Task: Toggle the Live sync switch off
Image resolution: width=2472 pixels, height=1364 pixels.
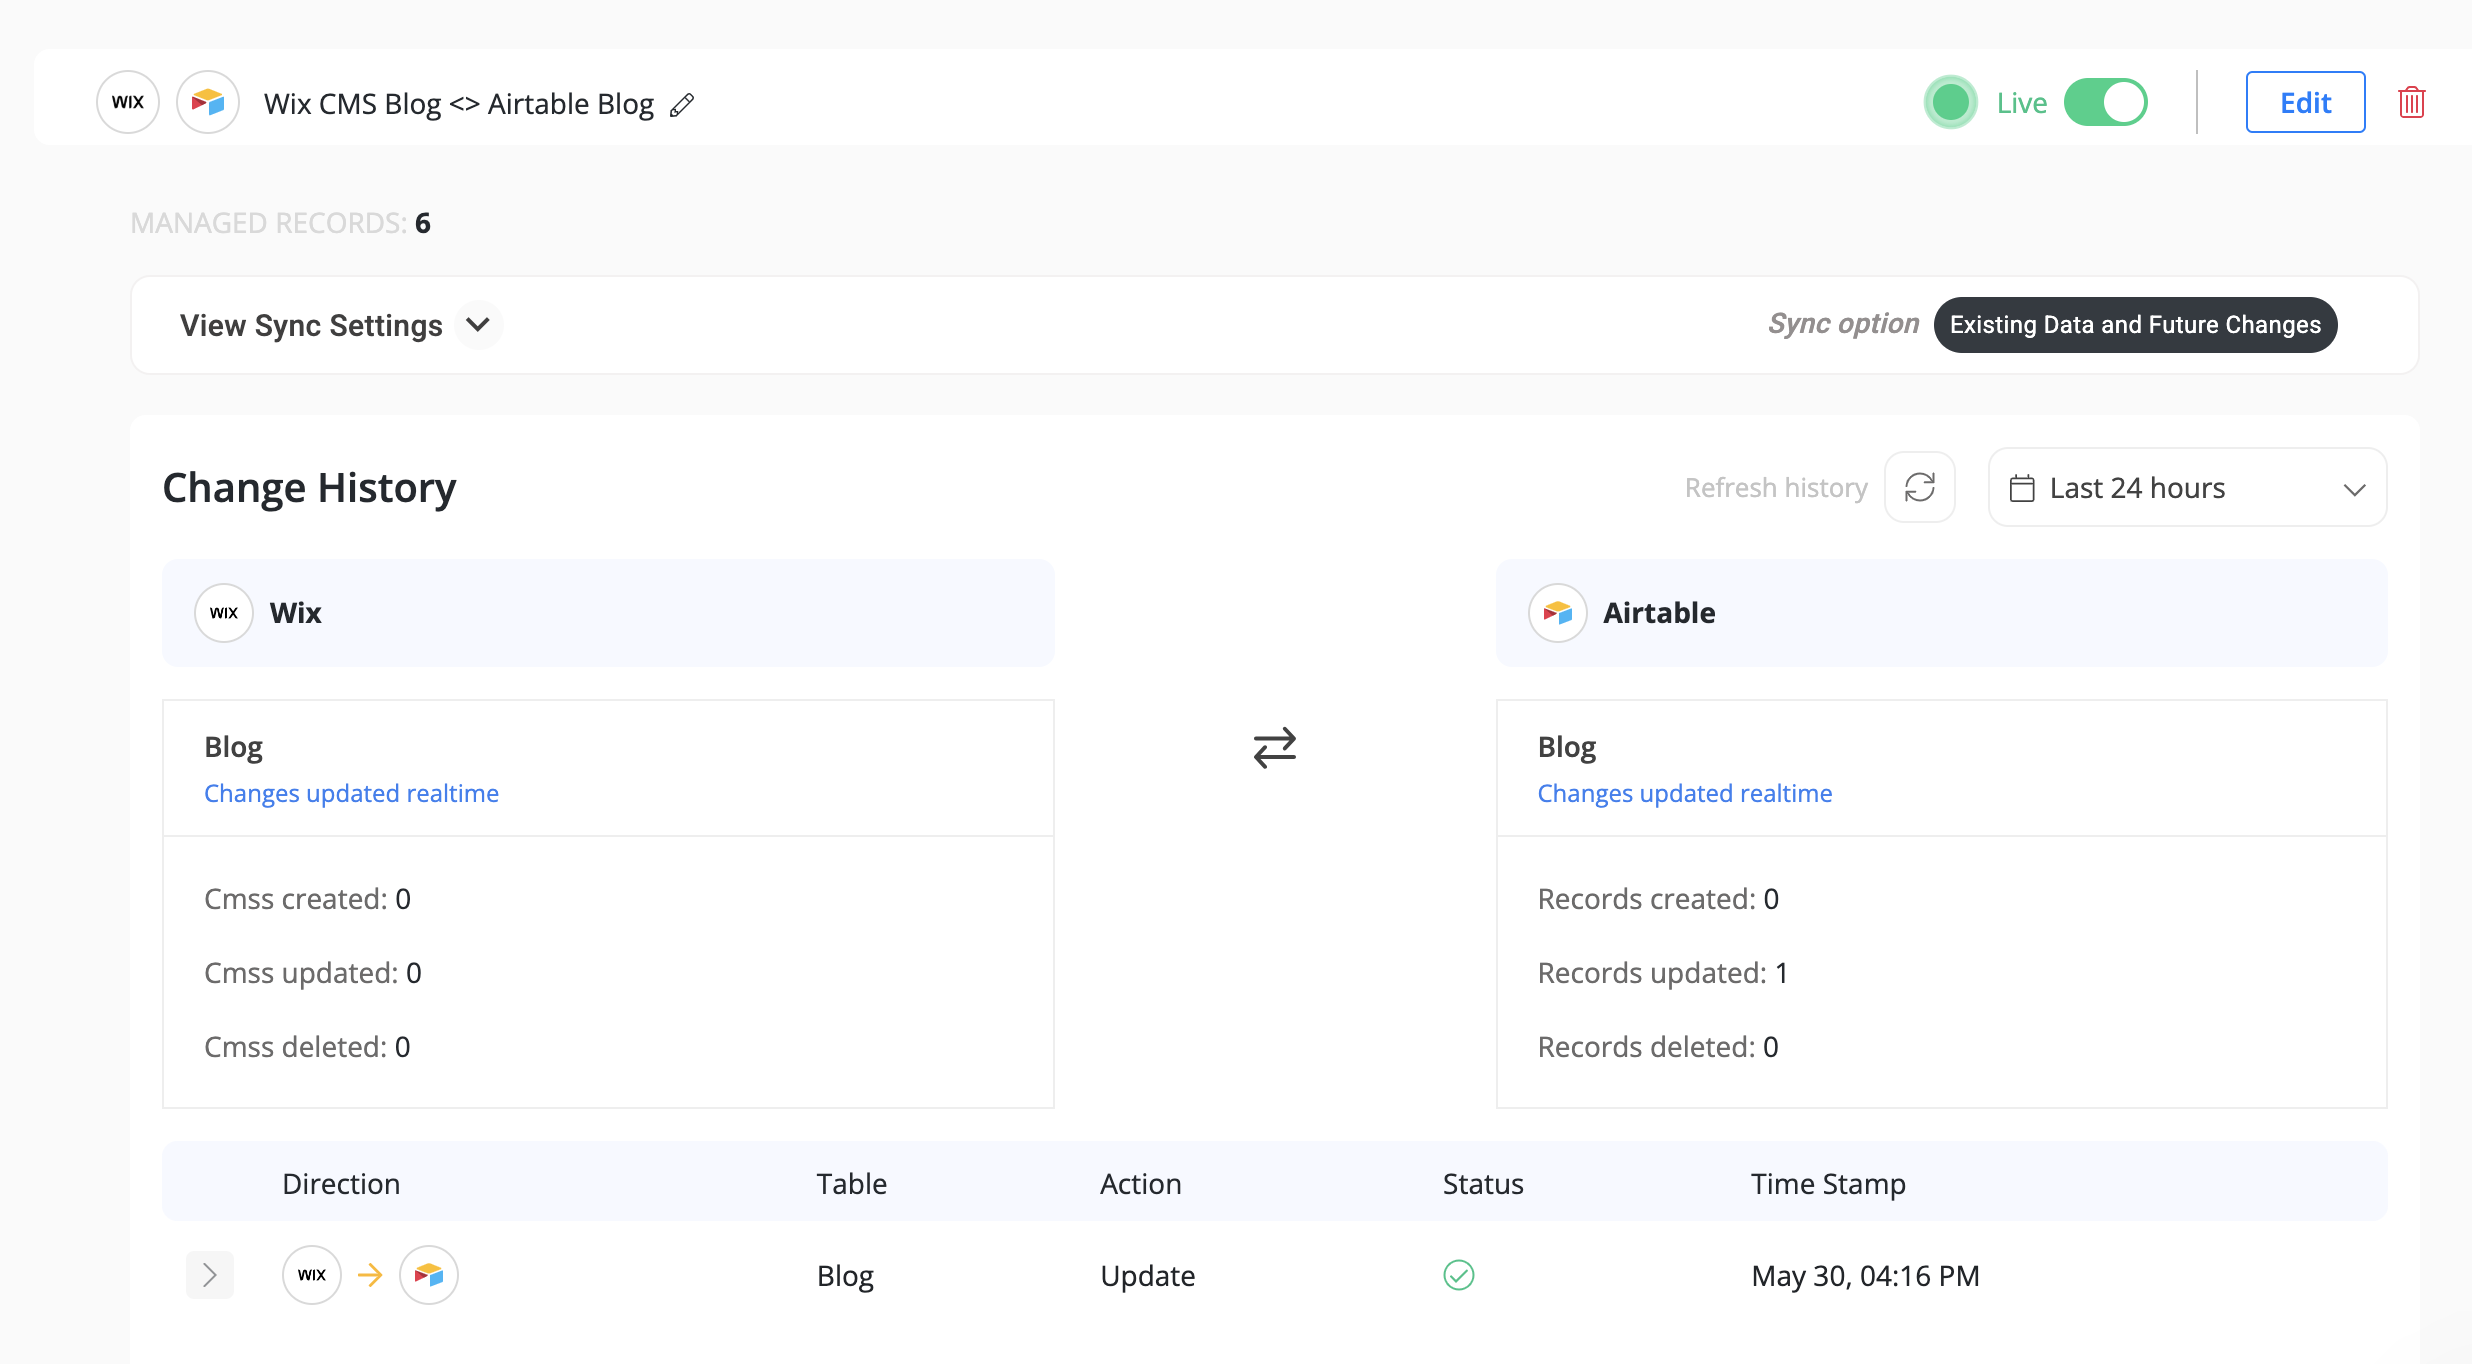Action: pyautogui.click(x=2106, y=102)
